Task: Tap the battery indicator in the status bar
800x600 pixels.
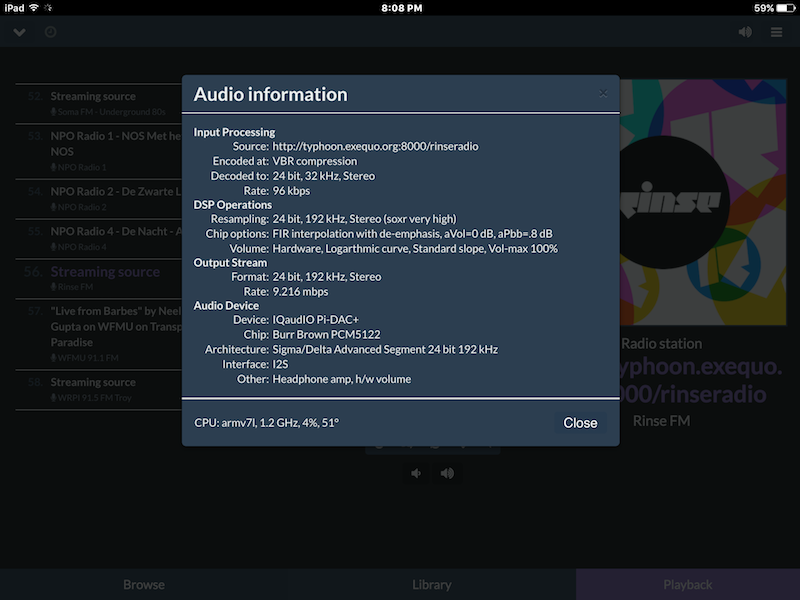Action: [785, 8]
